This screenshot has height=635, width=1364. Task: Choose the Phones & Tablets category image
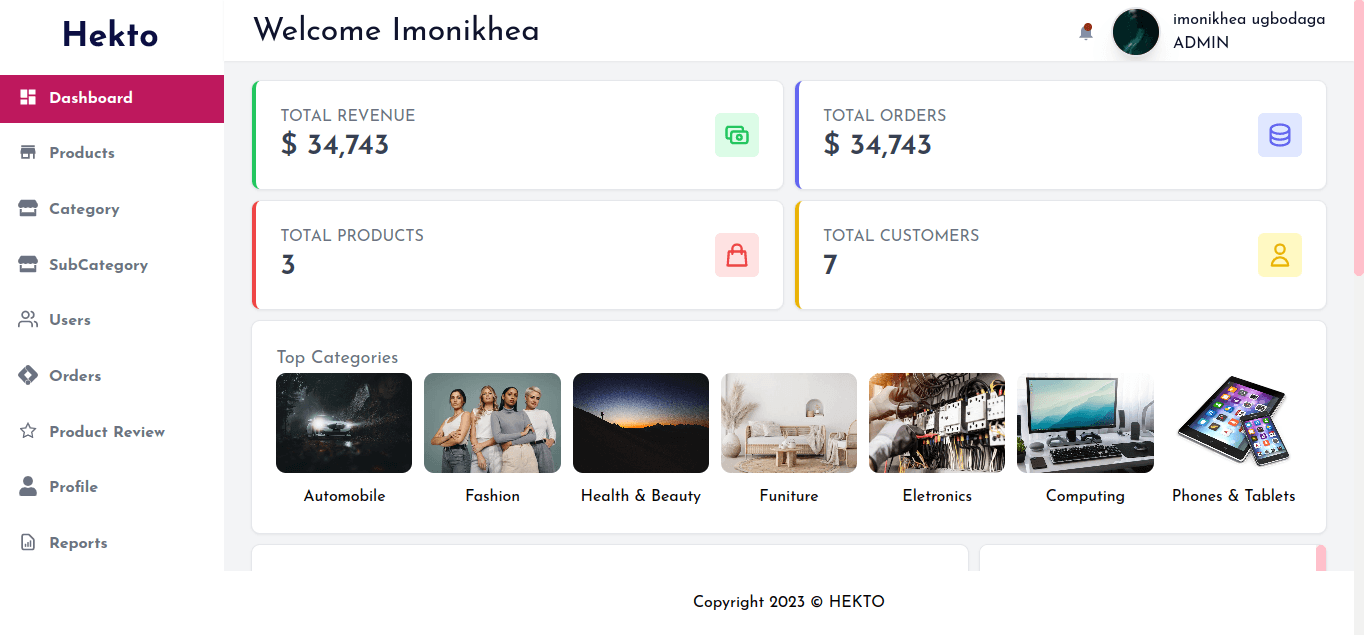click(1233, 423)
